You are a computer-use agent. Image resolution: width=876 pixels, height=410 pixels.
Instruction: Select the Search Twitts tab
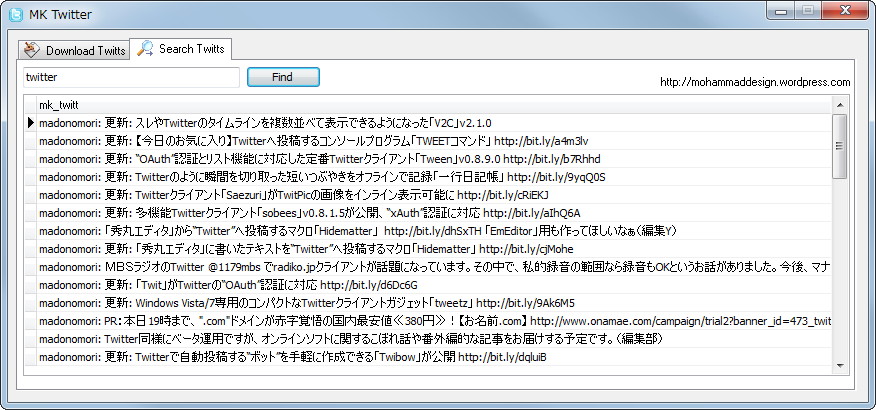click(x=181, y=49)
